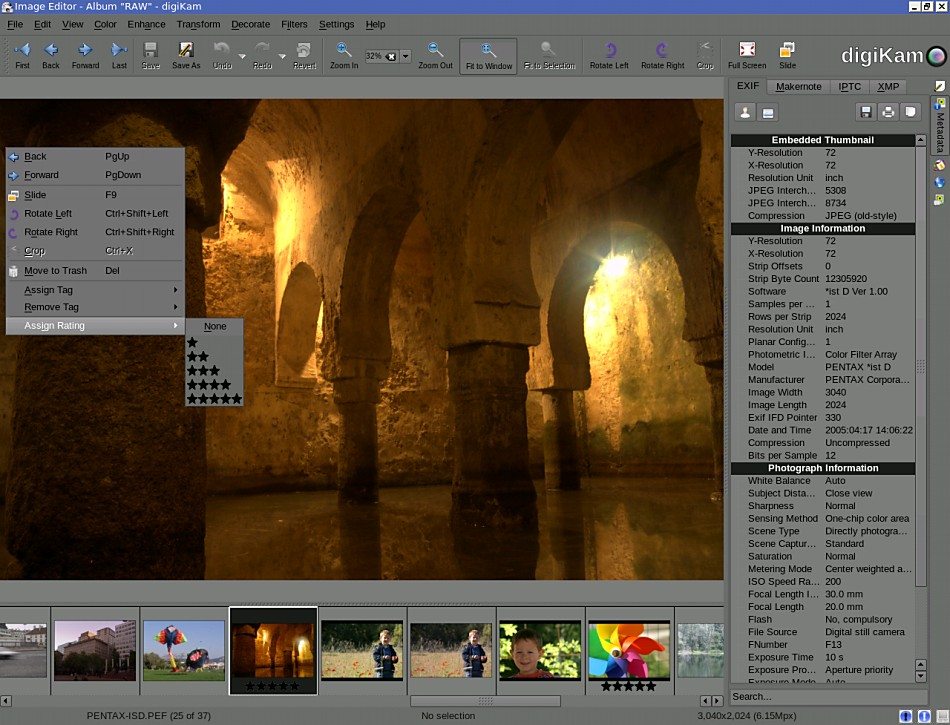Image resolution: width=950 pixels, height=725 pixels.
Task: Print metadata using the printer icon
Action: tap(887, 112)
